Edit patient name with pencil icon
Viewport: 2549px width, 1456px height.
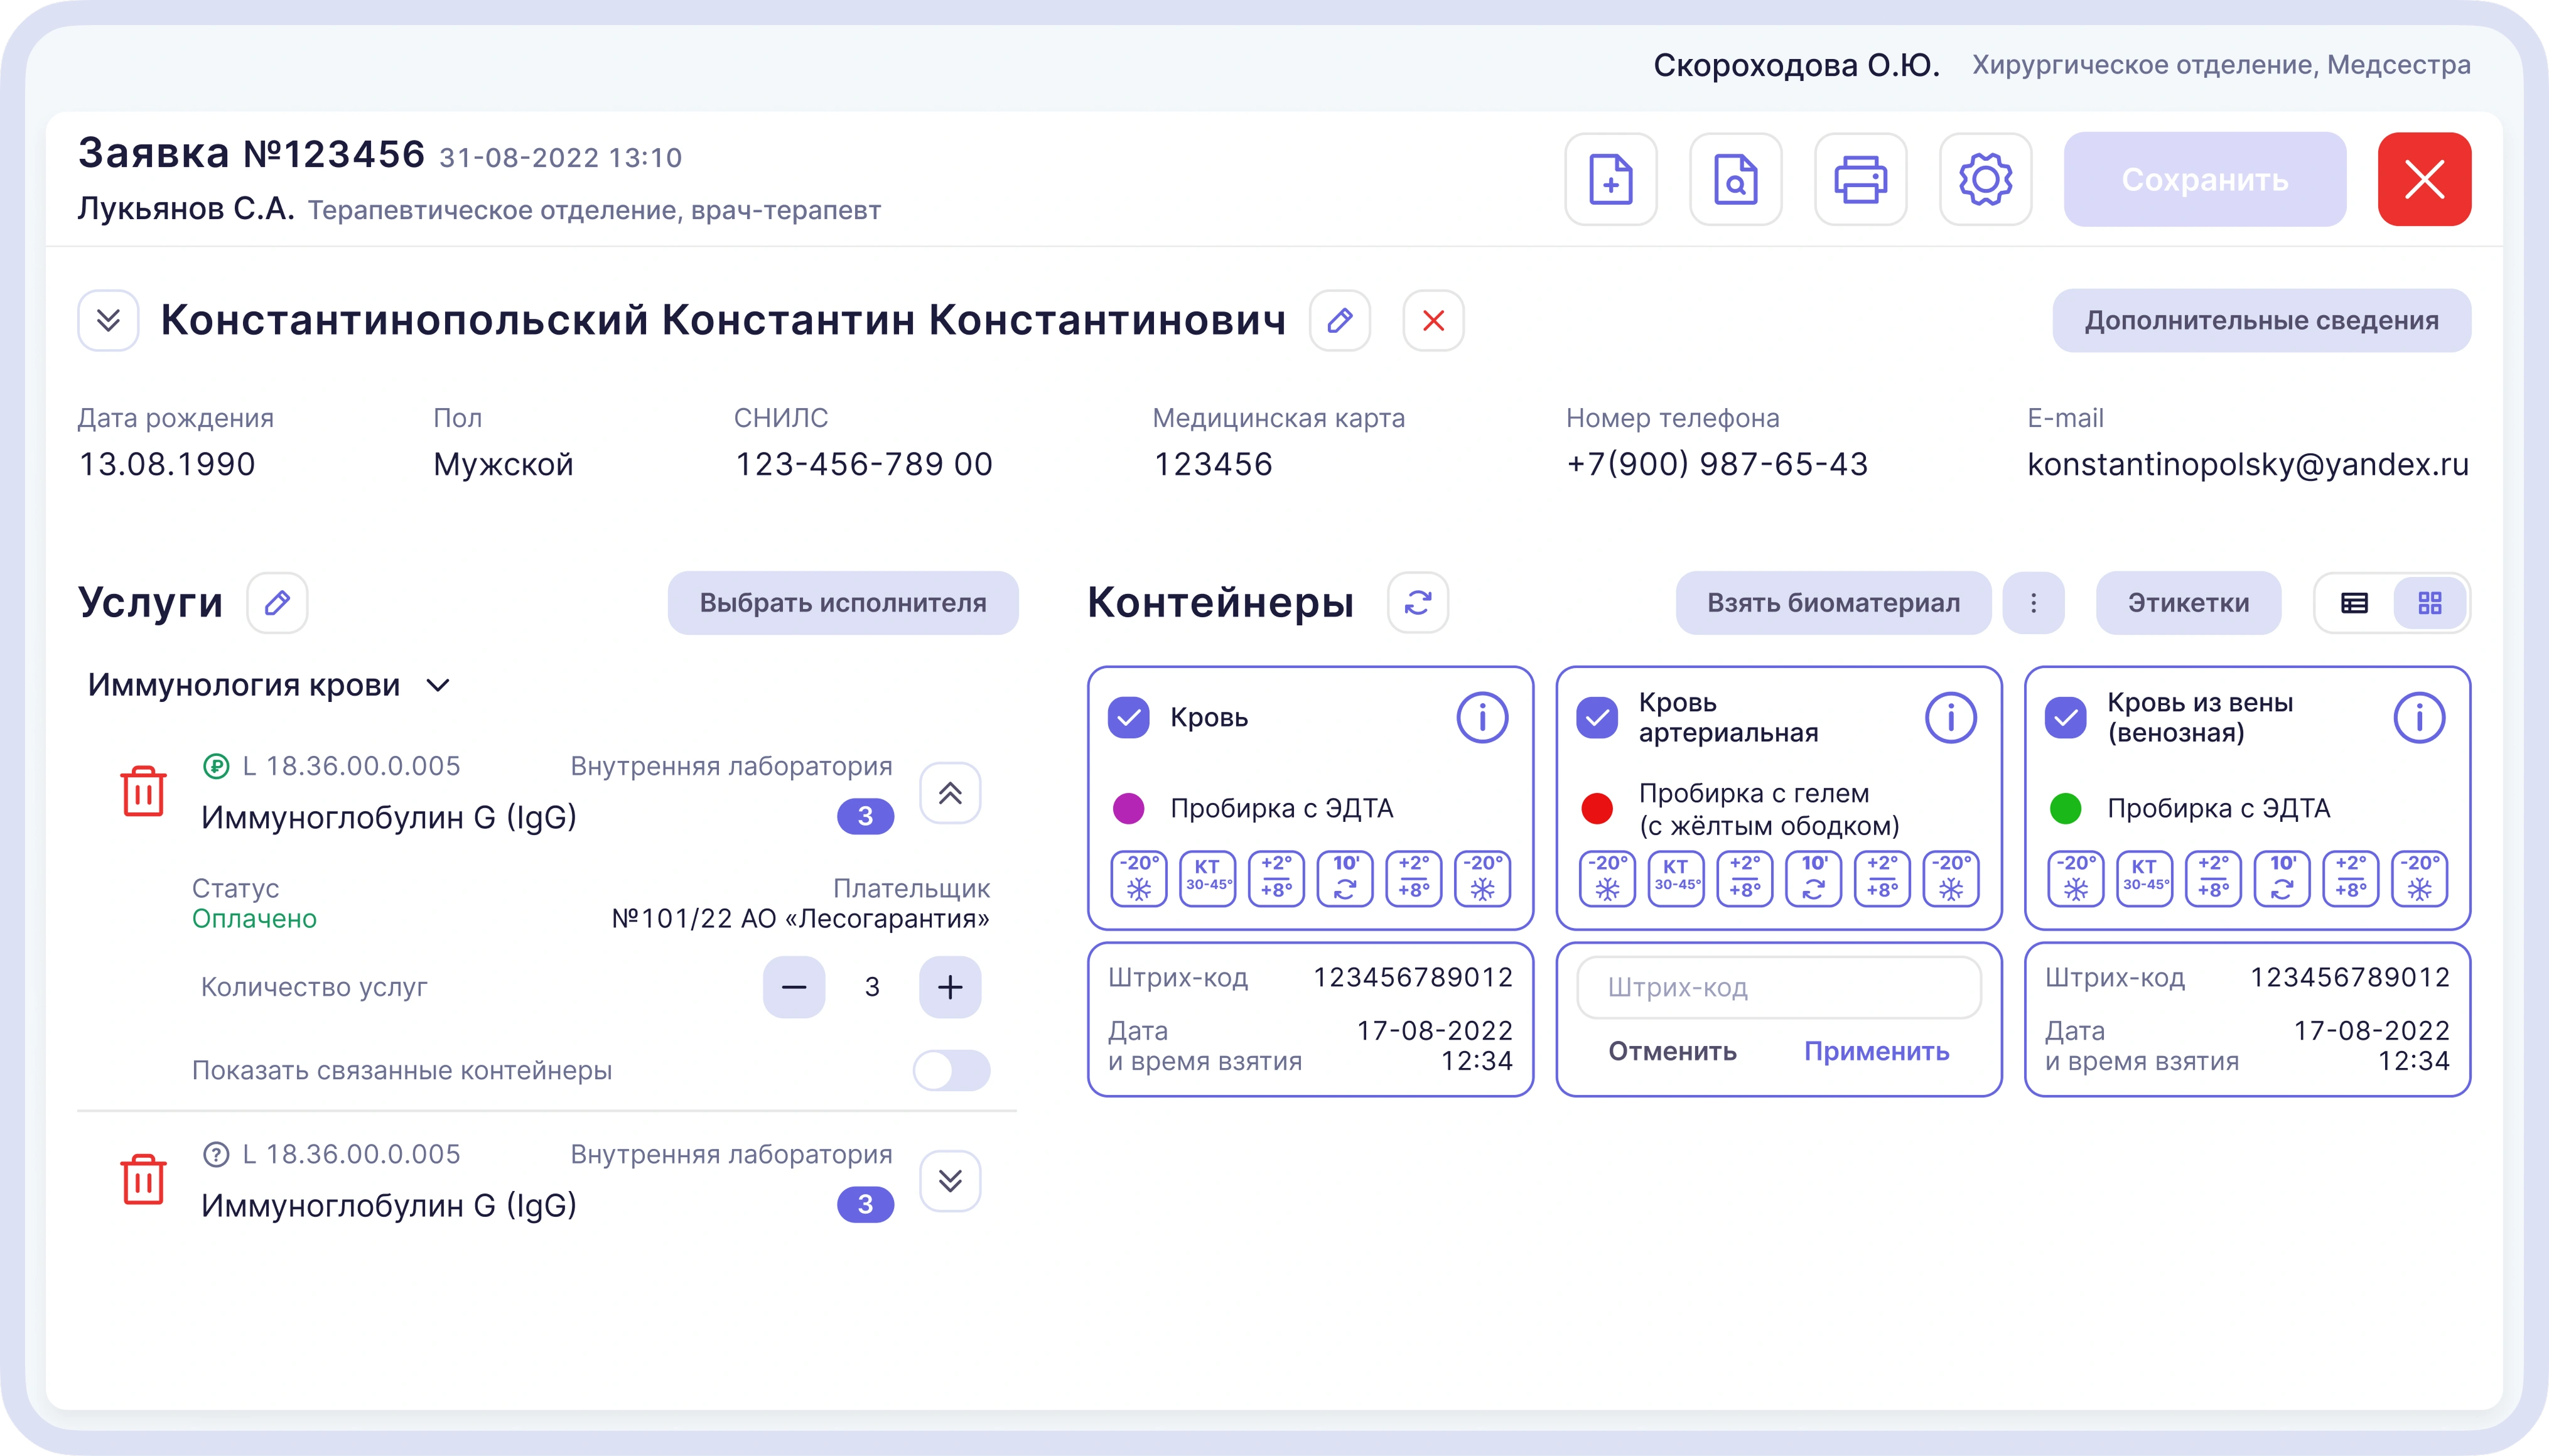[1340, 321]
